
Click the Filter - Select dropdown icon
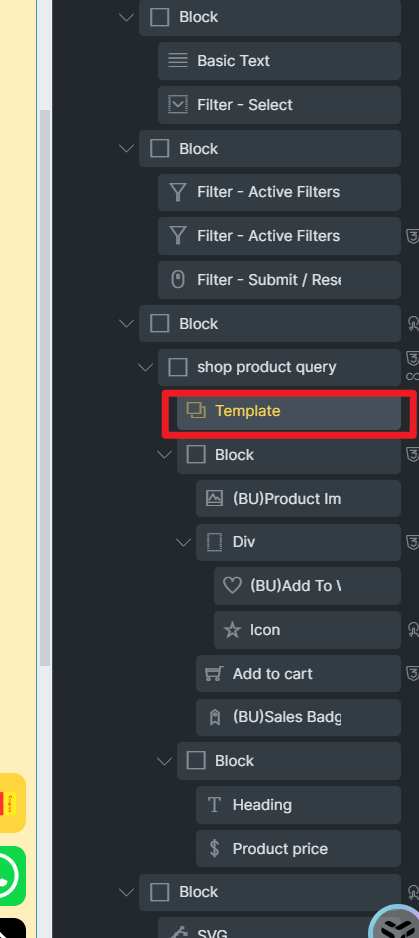(x=178, y=105)
